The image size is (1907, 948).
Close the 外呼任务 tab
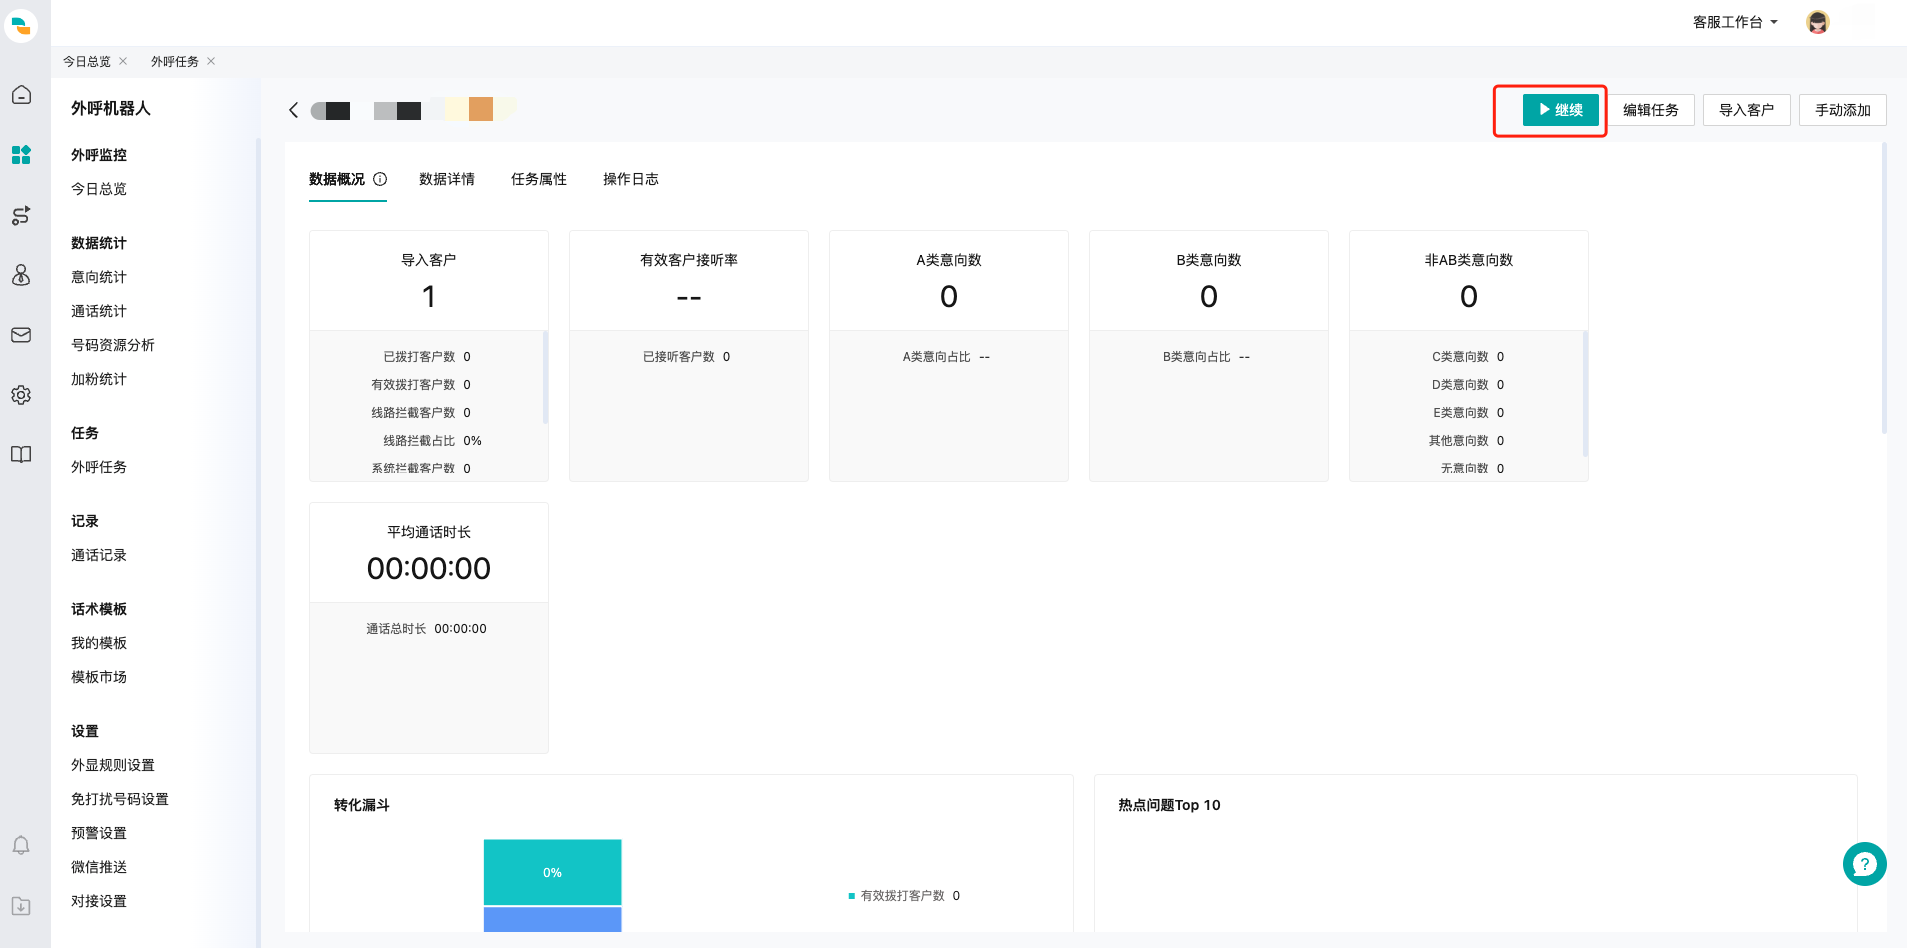click(x=211, y=61)
